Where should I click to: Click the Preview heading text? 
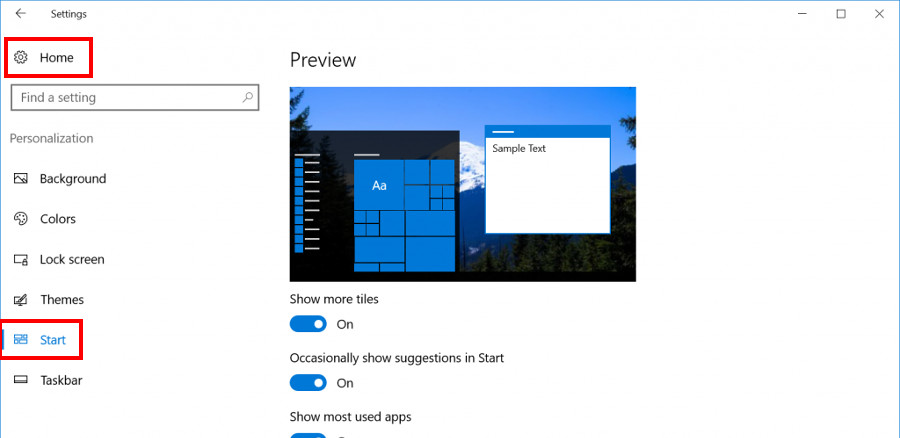point(323,60)
